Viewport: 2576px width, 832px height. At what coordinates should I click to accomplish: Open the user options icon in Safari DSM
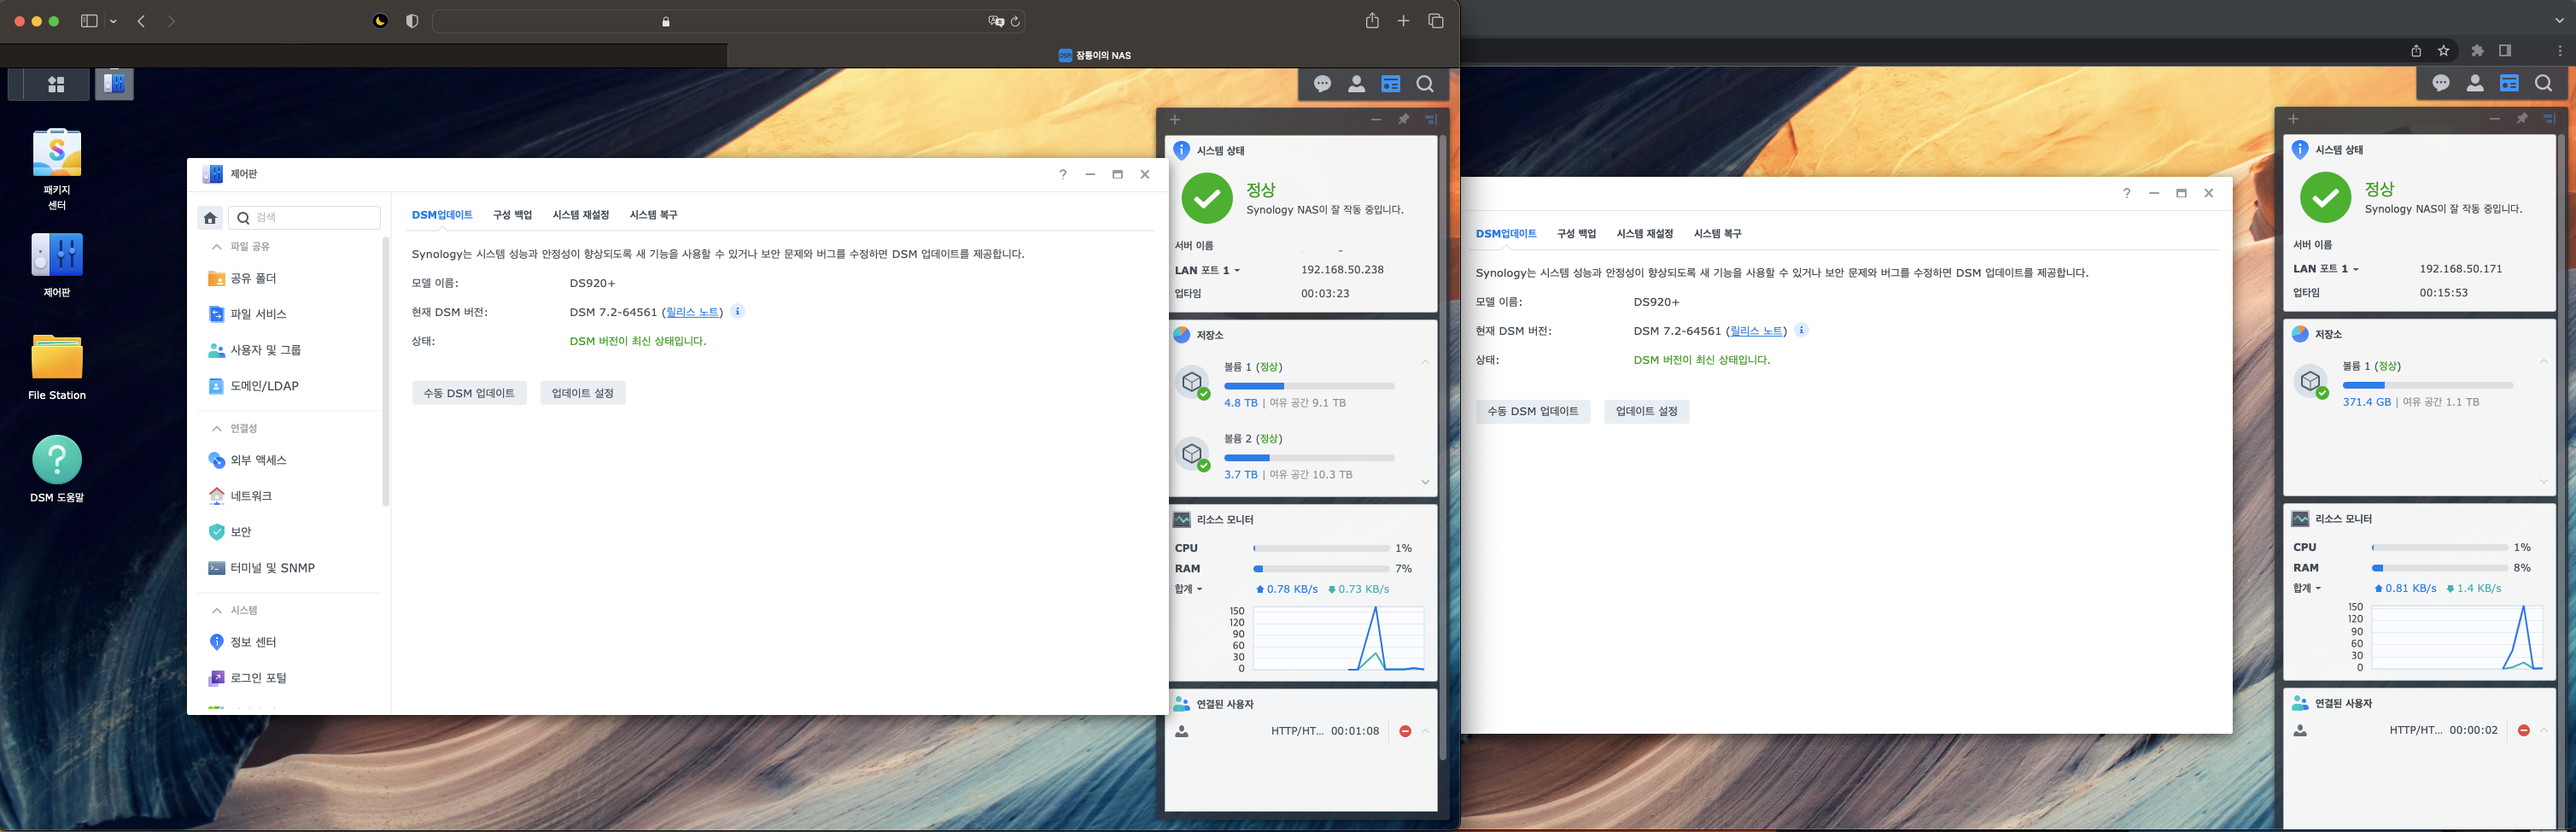[1356, 84]
